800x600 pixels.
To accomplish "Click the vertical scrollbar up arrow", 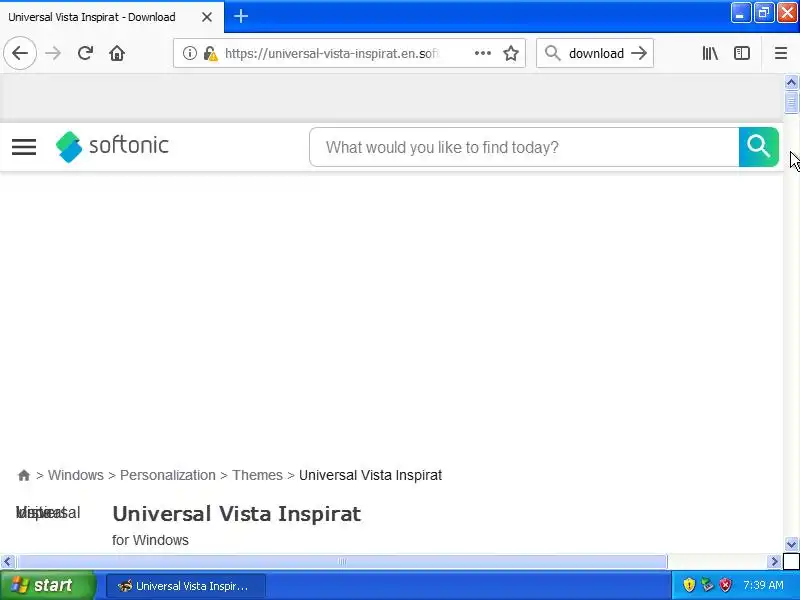I will click(x=791, y=82).
